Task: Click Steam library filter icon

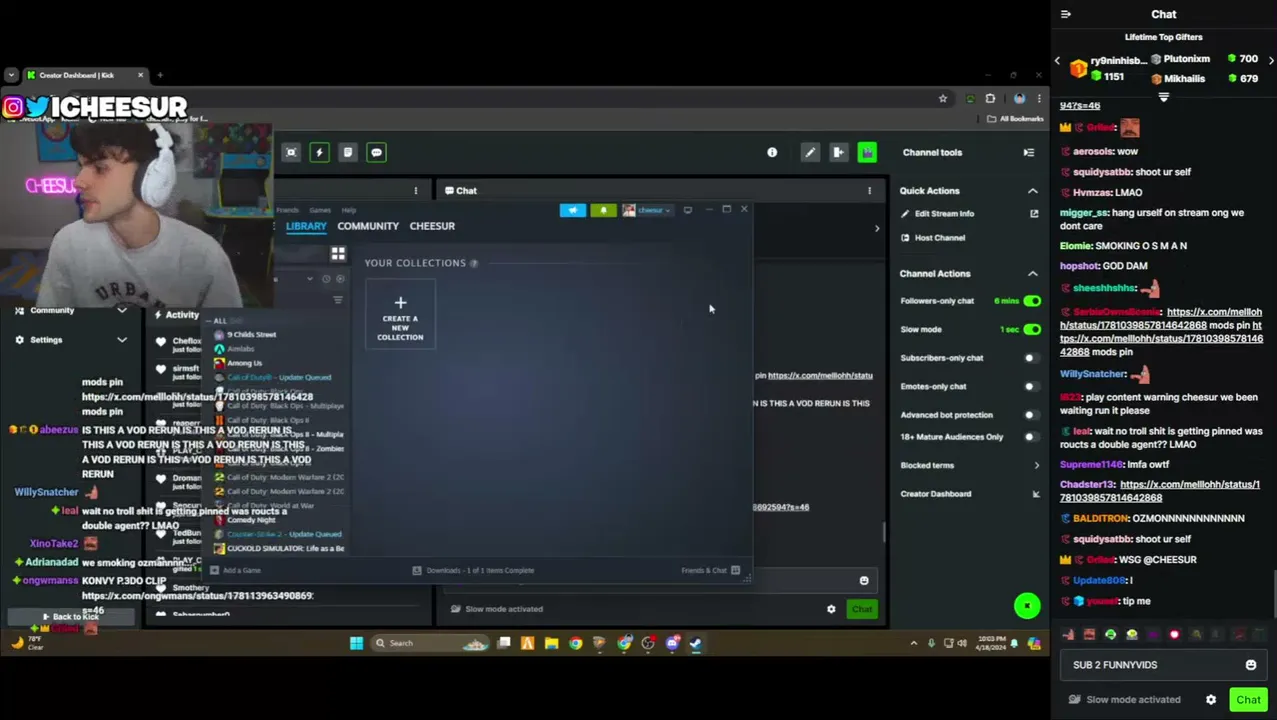Action: pyautogui.click(x=338, y=300)
